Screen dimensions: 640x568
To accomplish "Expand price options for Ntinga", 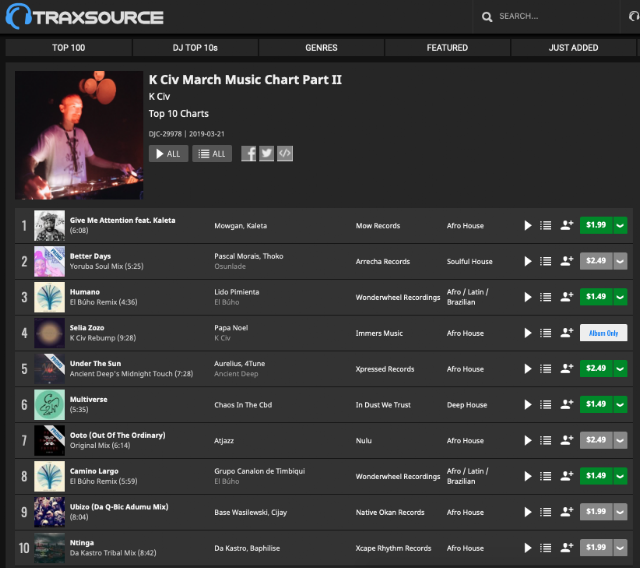I will (620, 548).
